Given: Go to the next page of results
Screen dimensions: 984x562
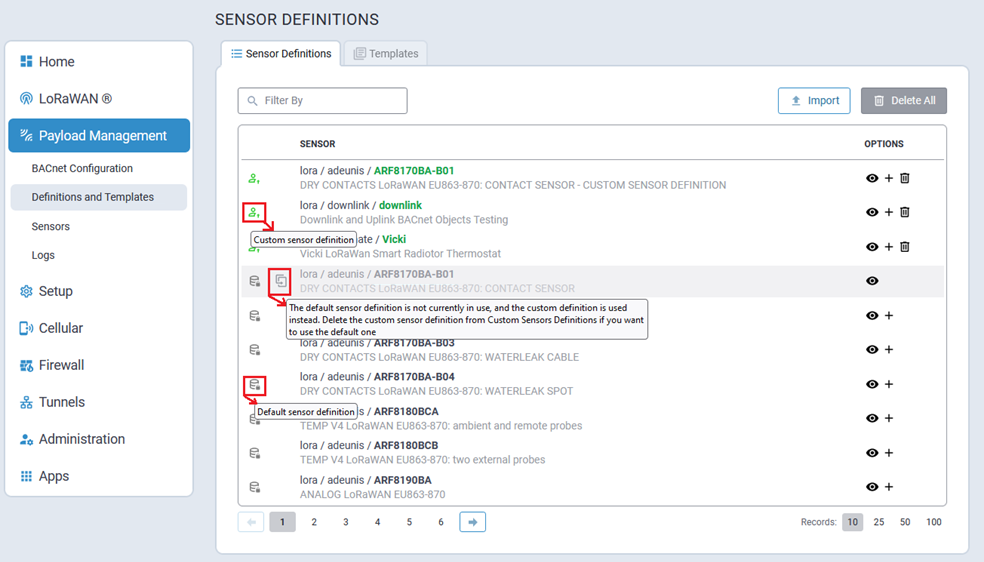Looking at the screenshot, I should (x=472, y=522).
